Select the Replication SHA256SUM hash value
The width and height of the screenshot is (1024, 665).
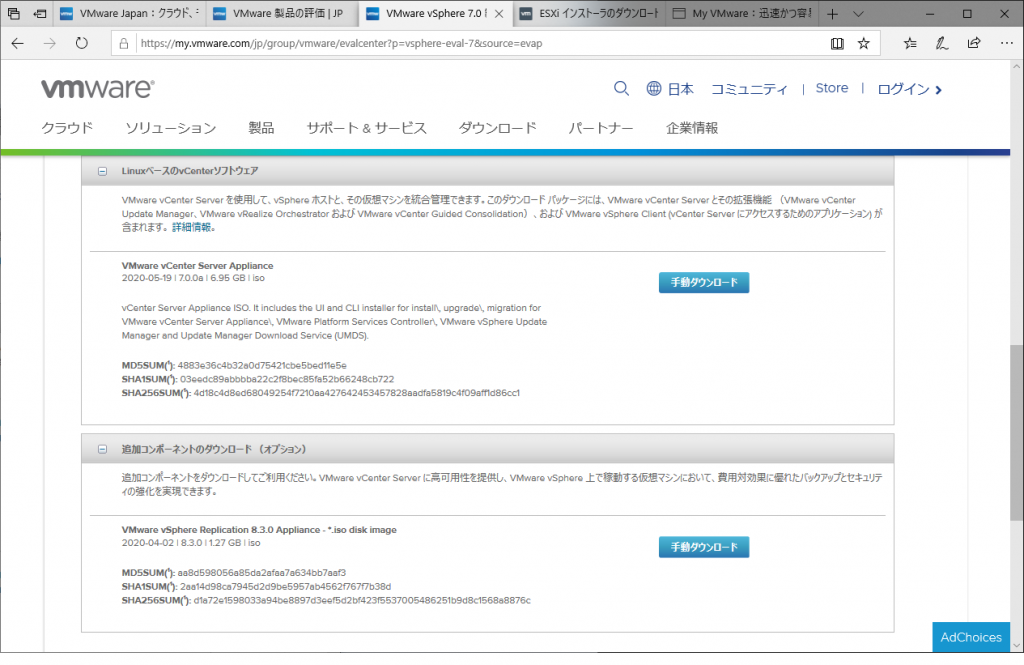362,600
